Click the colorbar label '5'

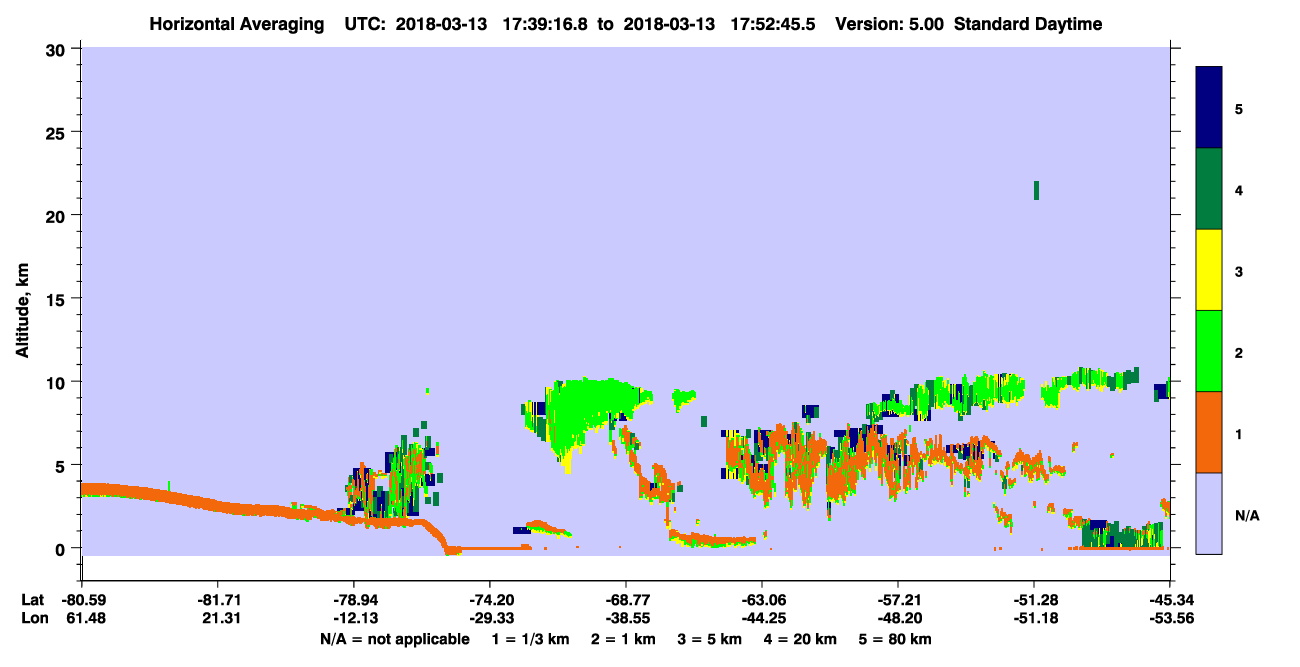[1239, 108]
